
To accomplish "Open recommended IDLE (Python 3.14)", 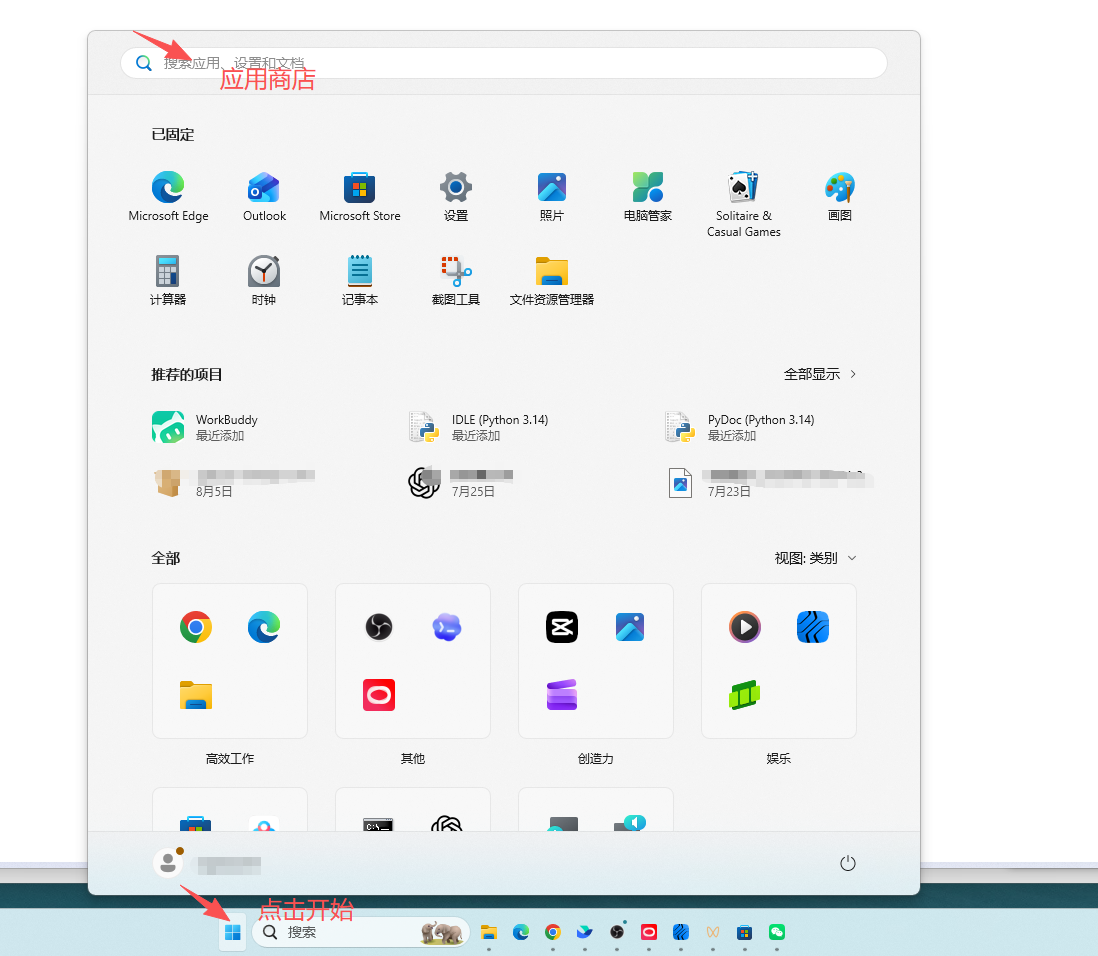I will point(479,427).
